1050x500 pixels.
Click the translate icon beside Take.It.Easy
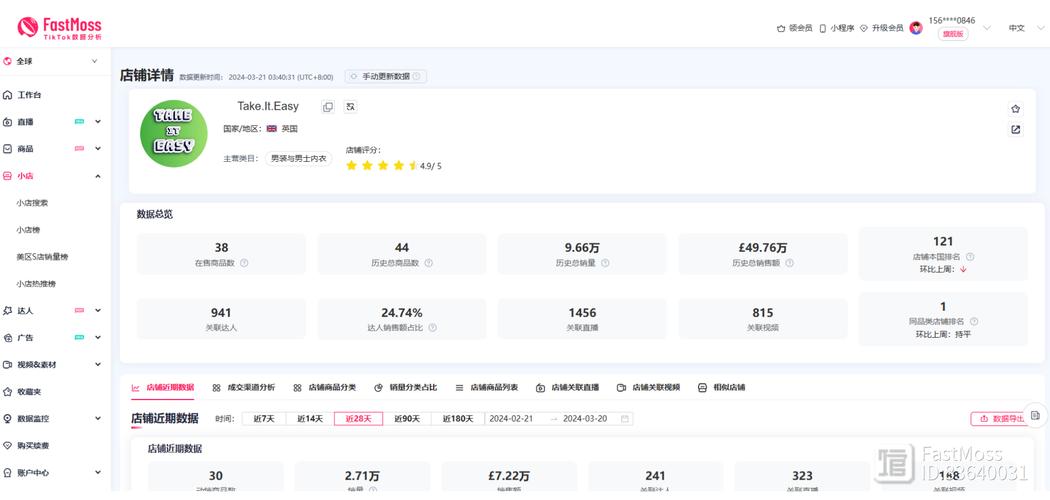351,107
